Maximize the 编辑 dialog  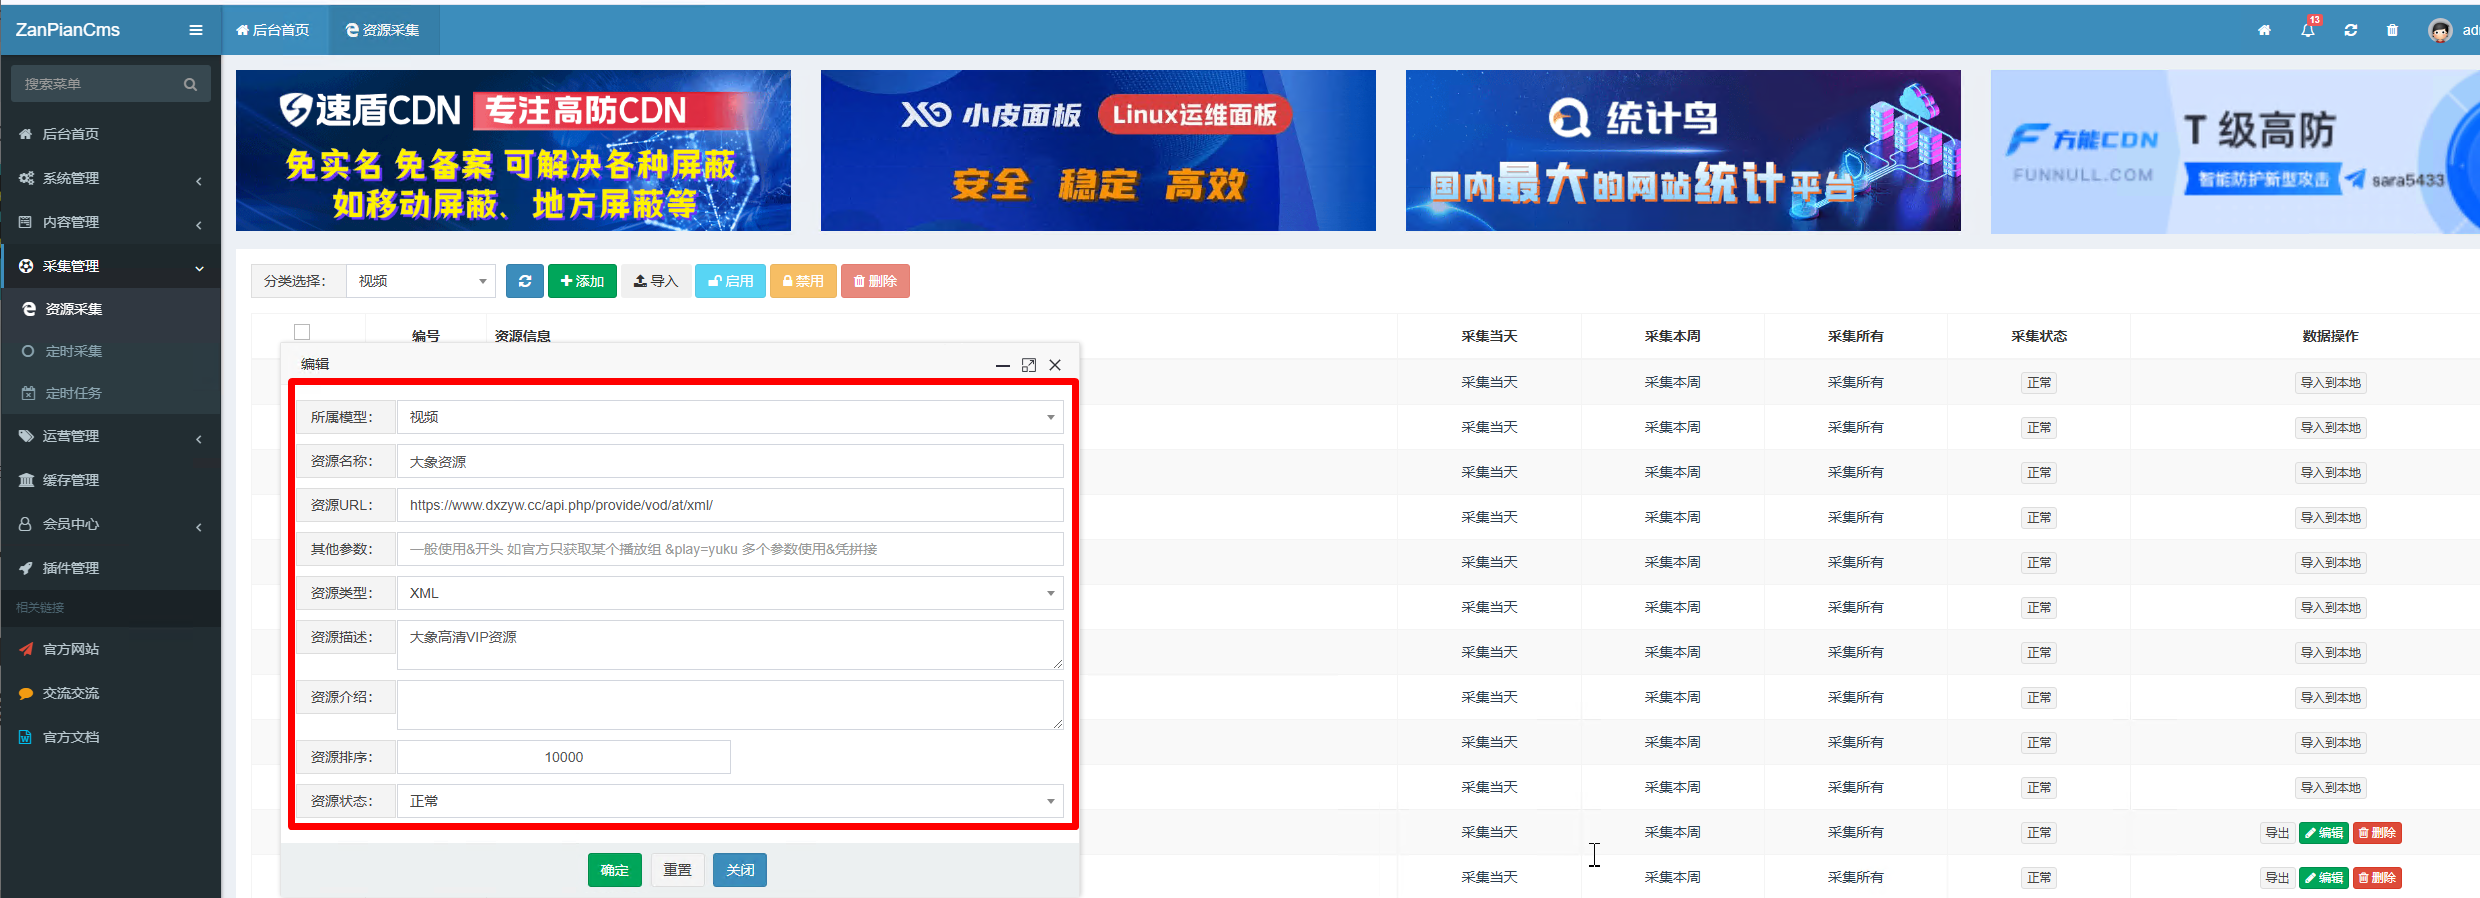tap(1029, 365)
